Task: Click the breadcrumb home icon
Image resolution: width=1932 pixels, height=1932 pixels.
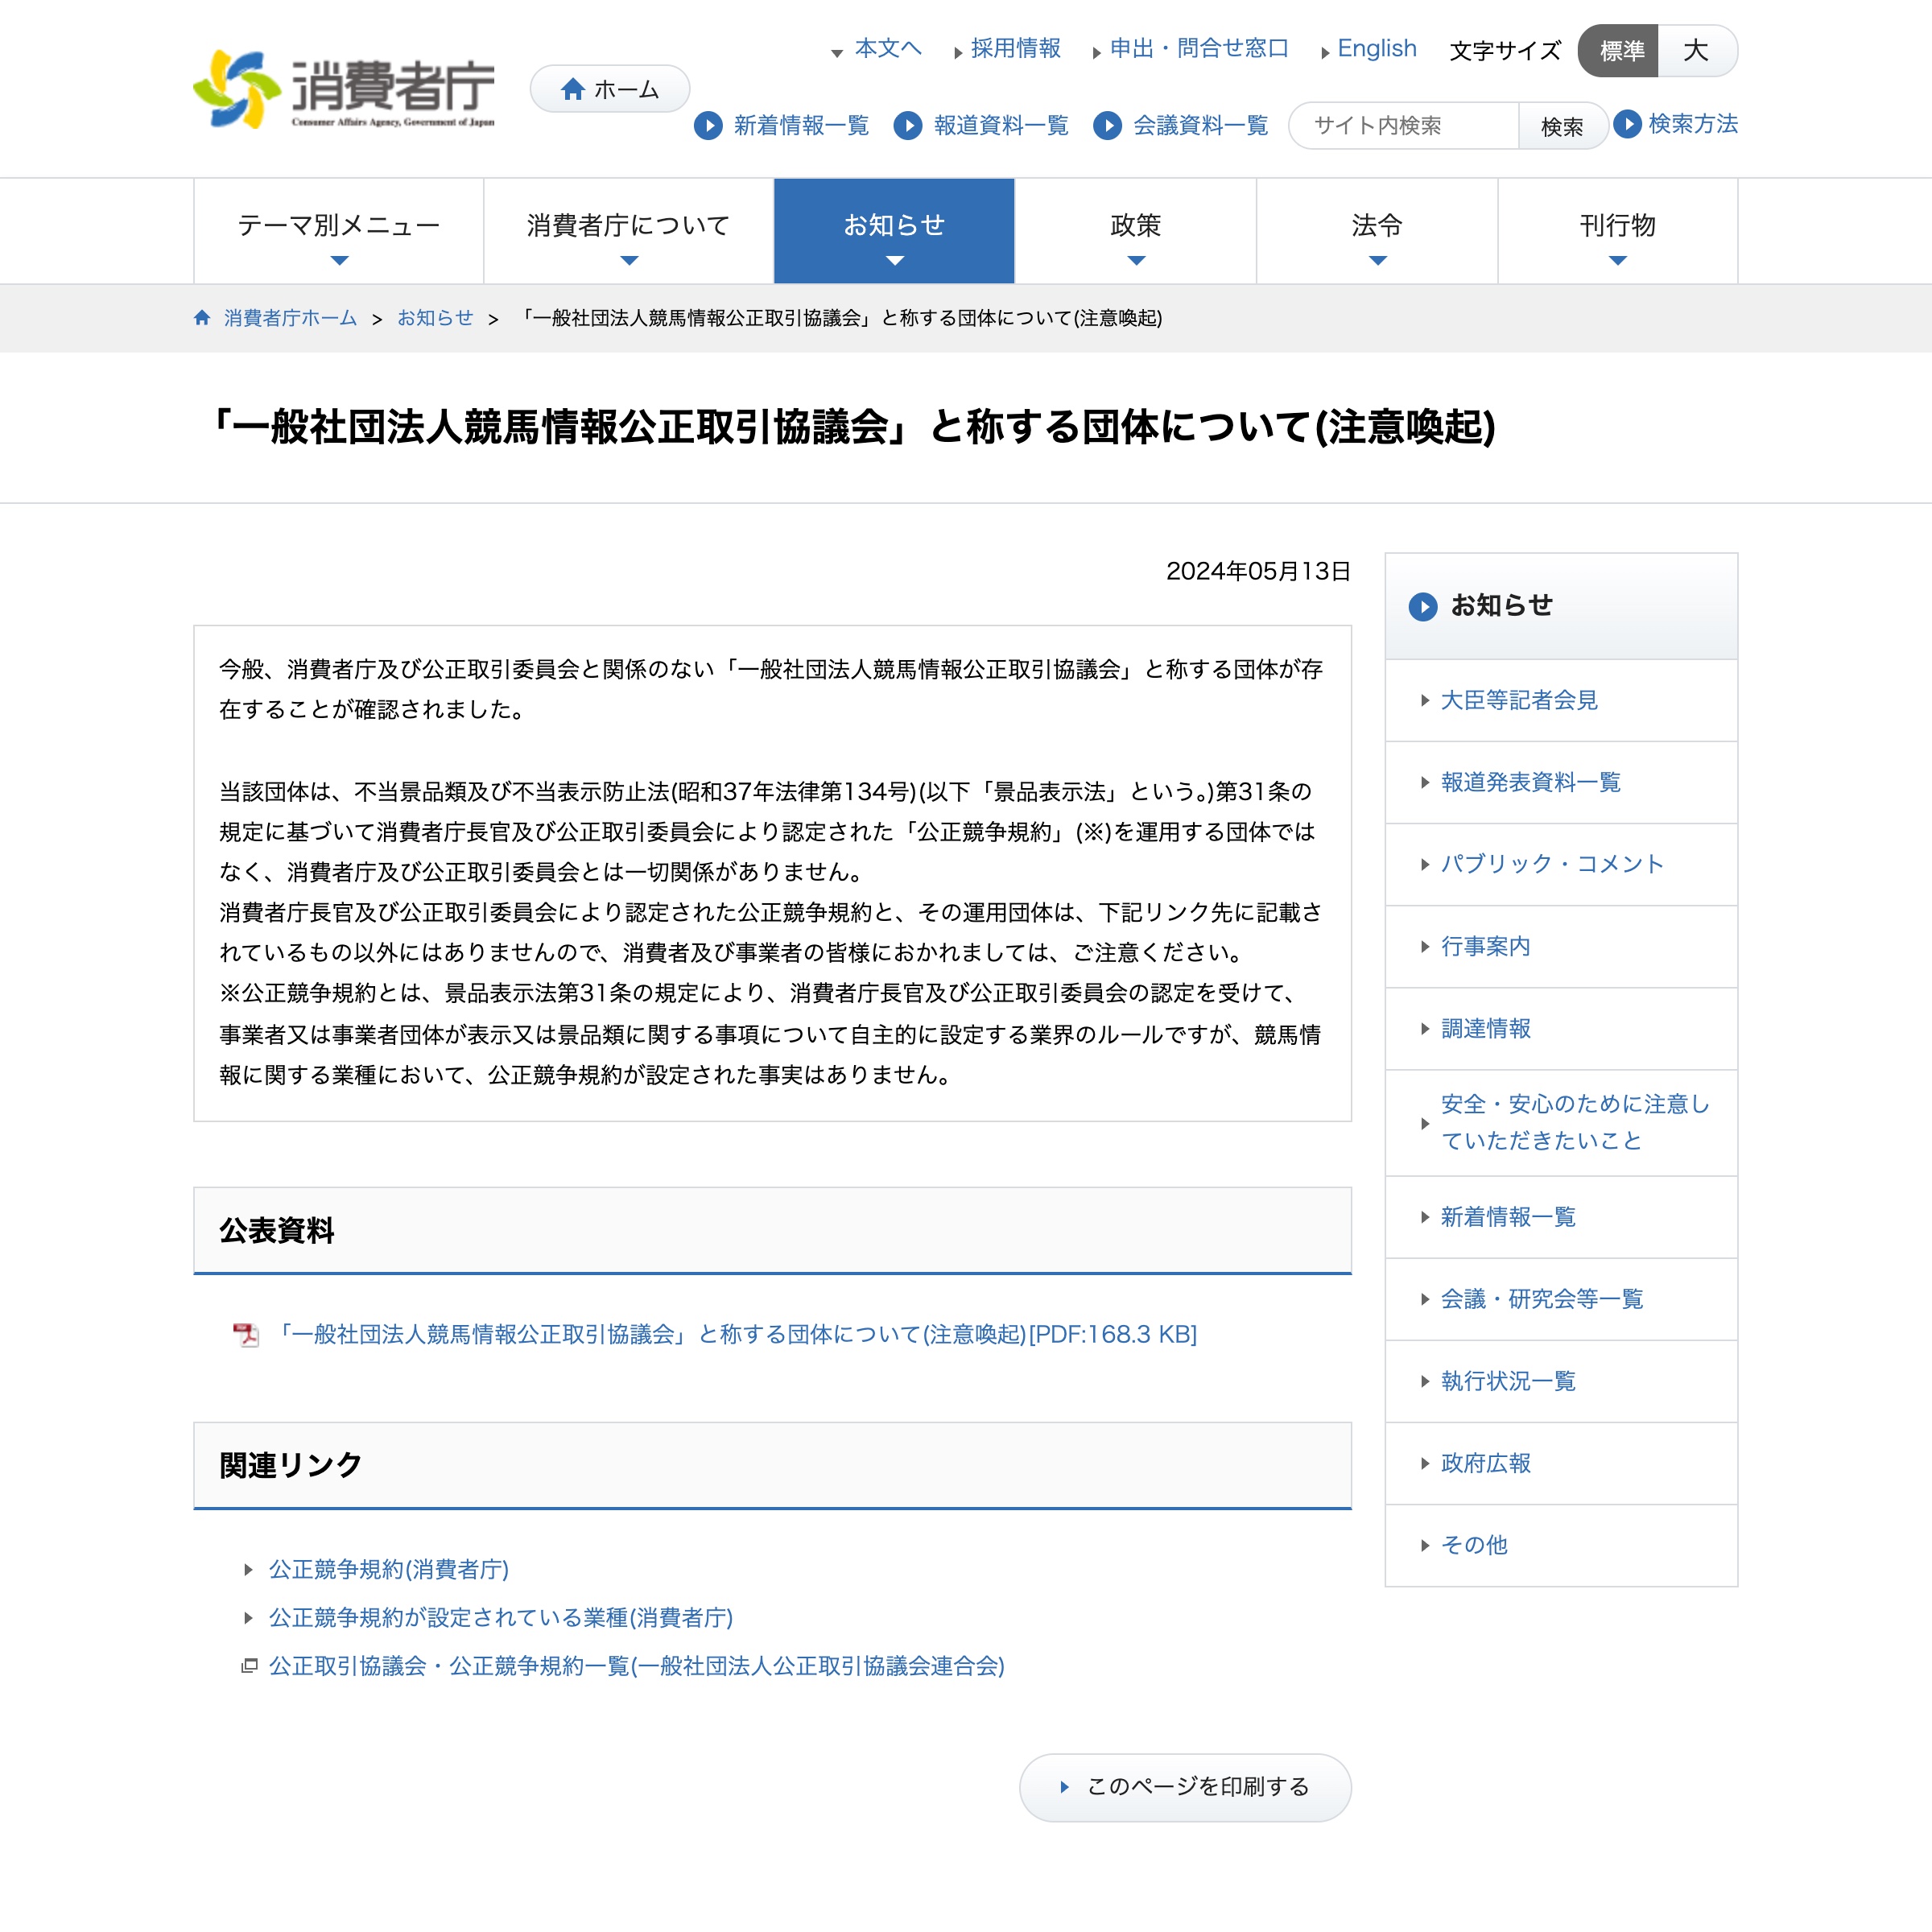Action: pos(202,317)
